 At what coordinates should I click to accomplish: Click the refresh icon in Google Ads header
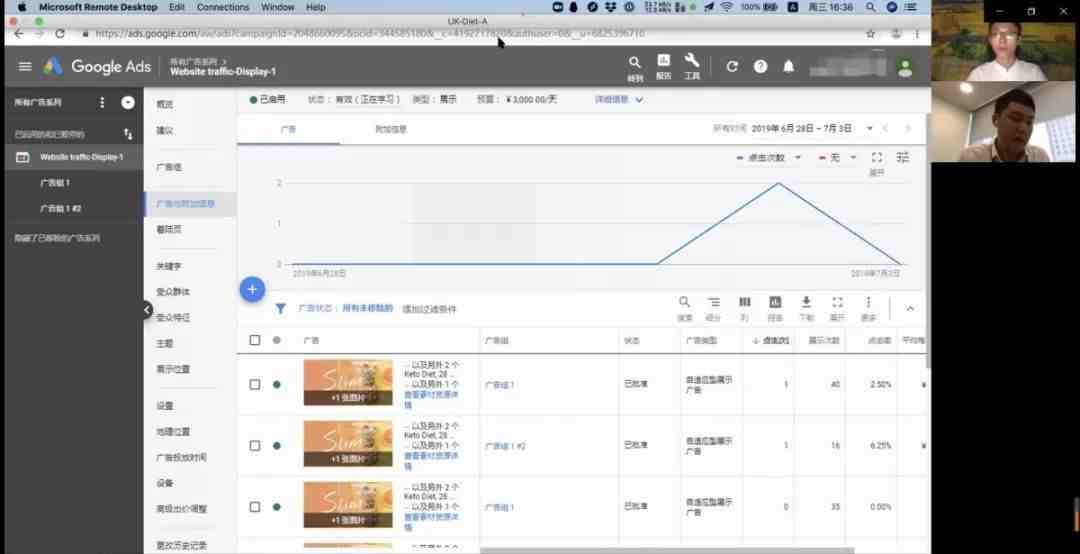pos(732,66)
